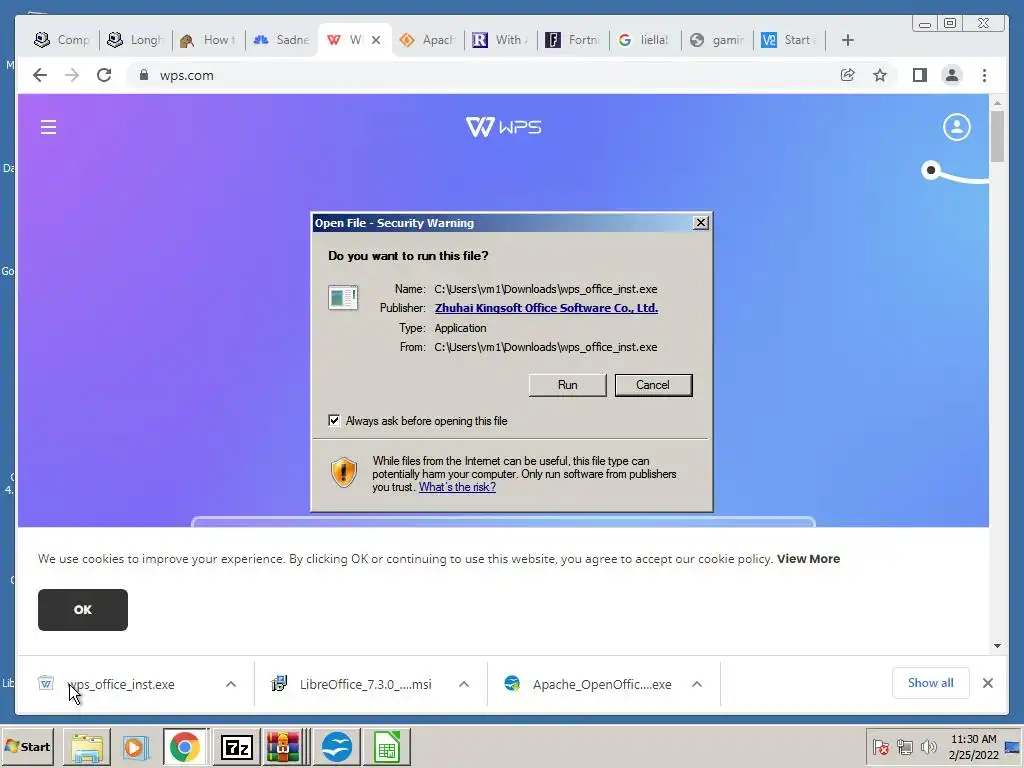This screenshot has width=1024, height=768.
Task: Expand options for wps_office_inst.exe download
Action: tap(231, 684)
